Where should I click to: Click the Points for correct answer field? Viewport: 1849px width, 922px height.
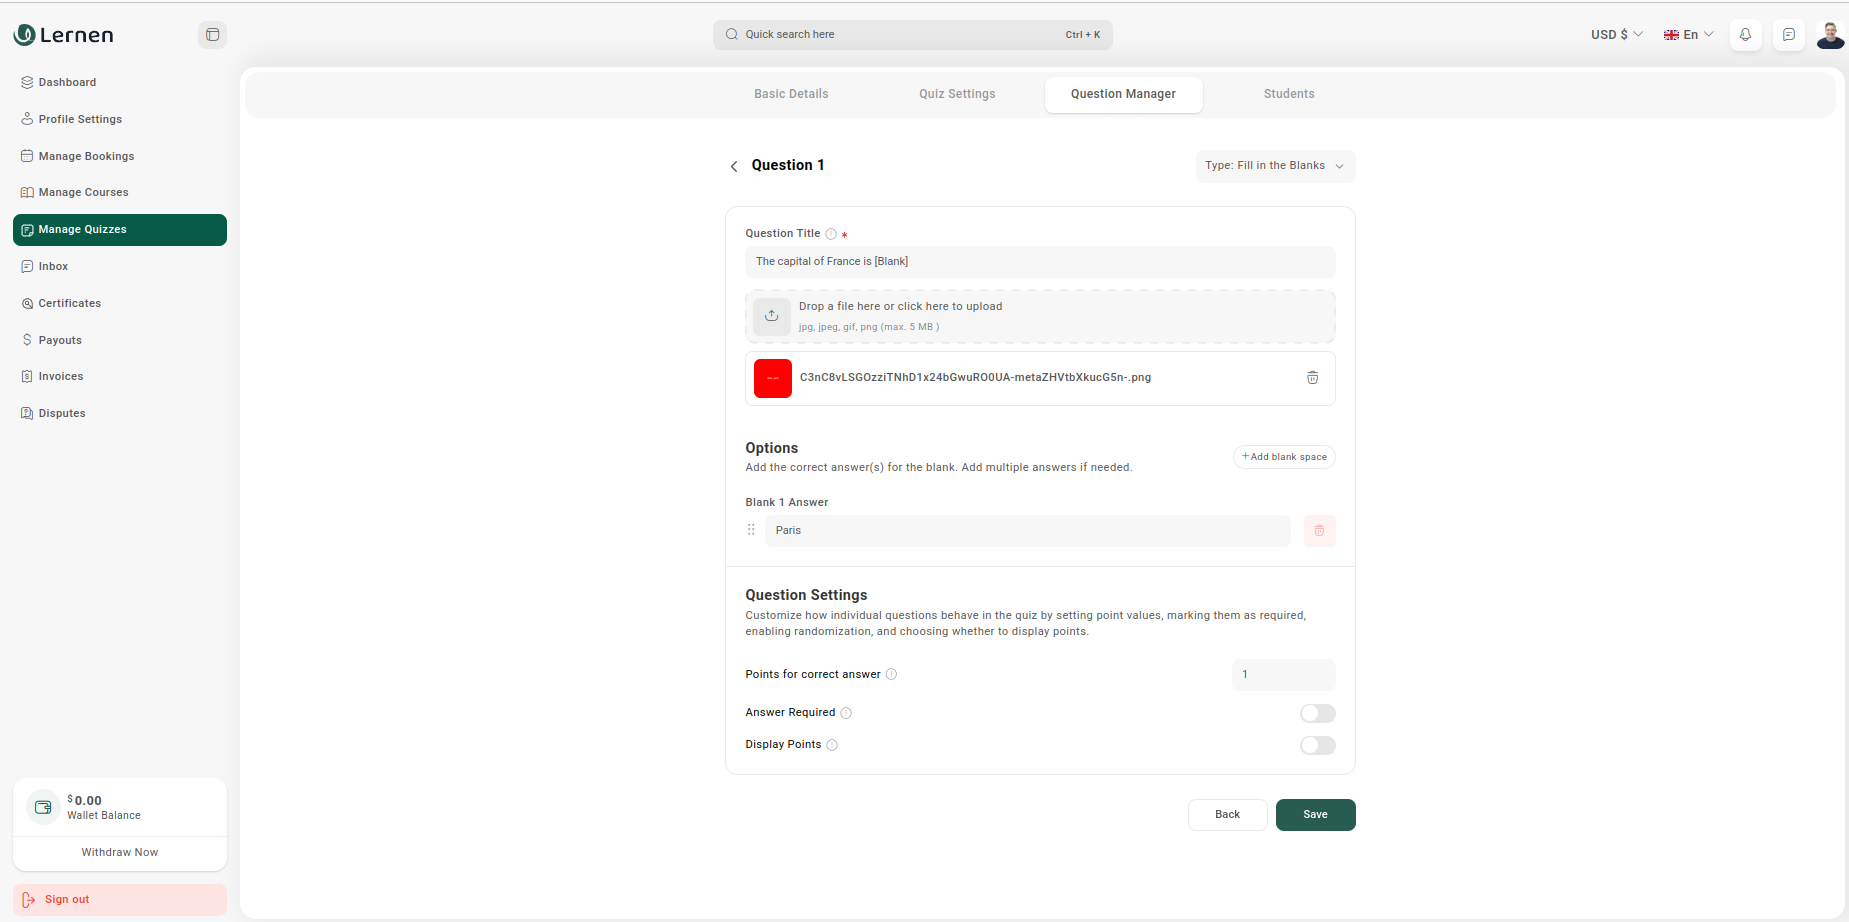(1283, 675)
